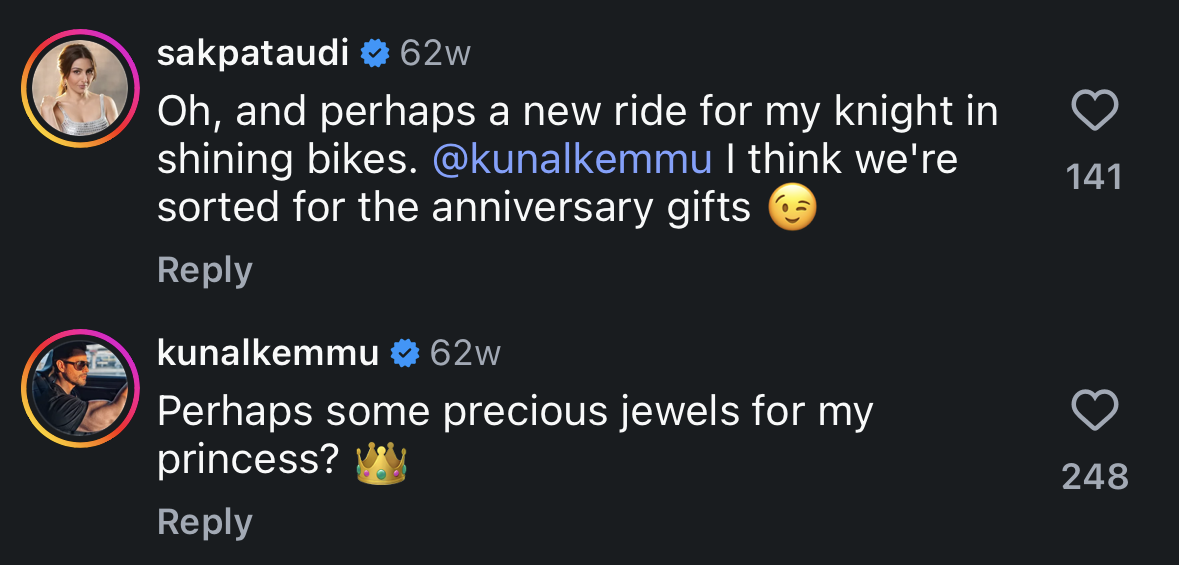The height and width of the screenshot is (565, 1179).
Task: Tap the crown emoji after 'princess?'
Action: tap(381, 462)
